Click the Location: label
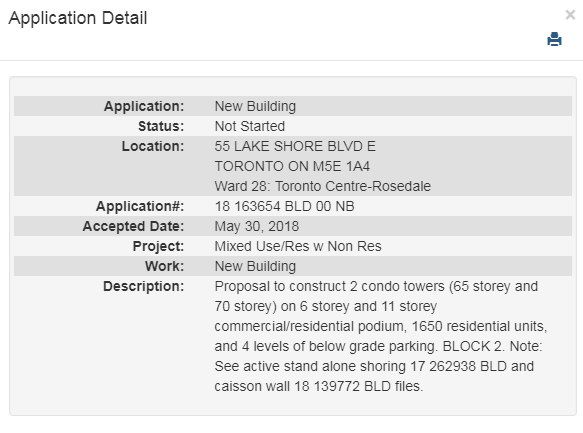Viewport: 583px width, 433px height. click(153, 146)
